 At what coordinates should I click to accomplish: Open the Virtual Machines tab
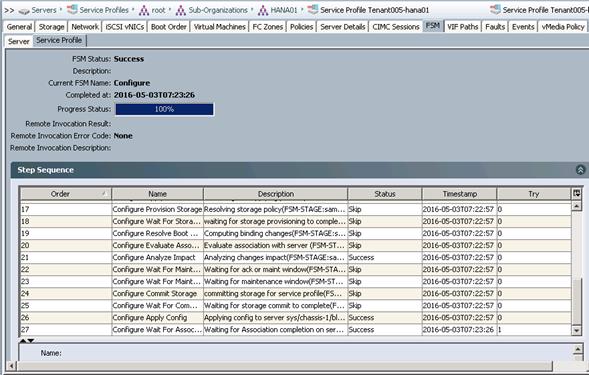pos(220,27)
